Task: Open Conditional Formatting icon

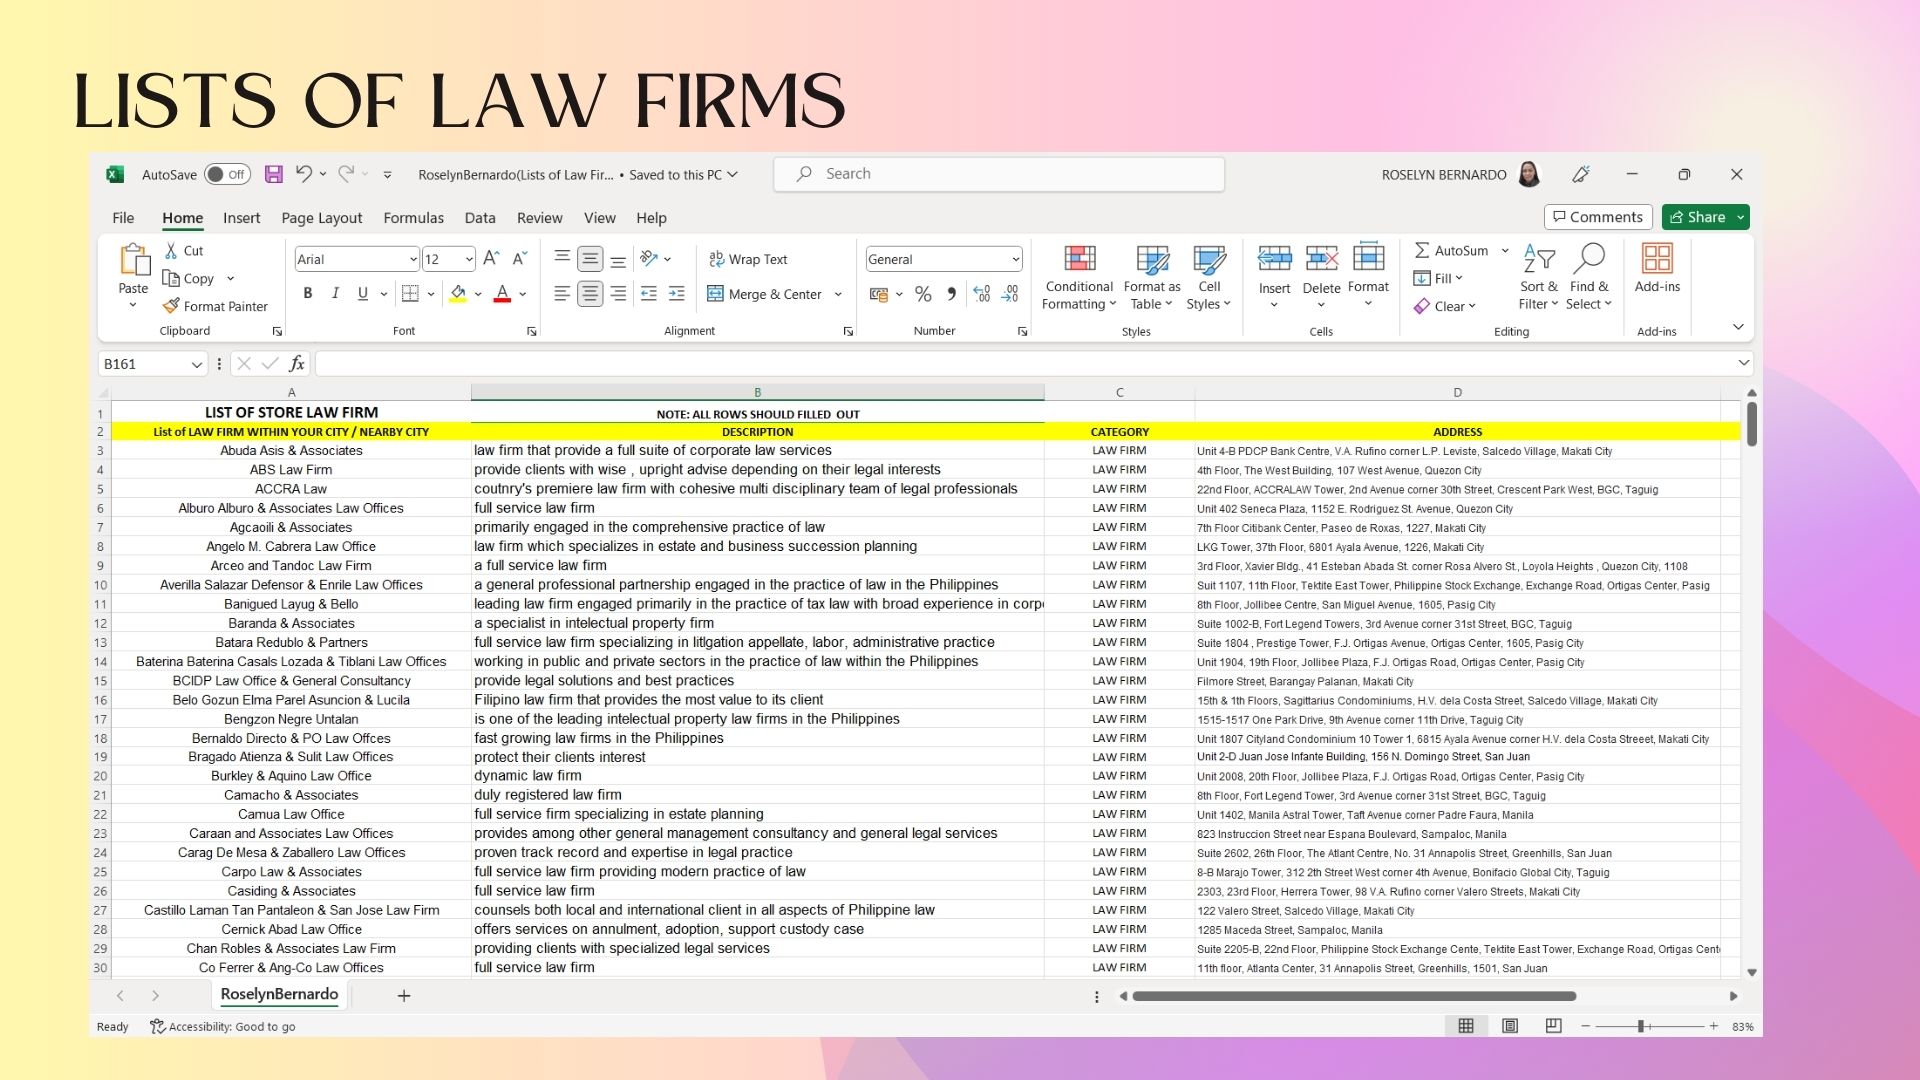Action: click(x=1078, y=259)
